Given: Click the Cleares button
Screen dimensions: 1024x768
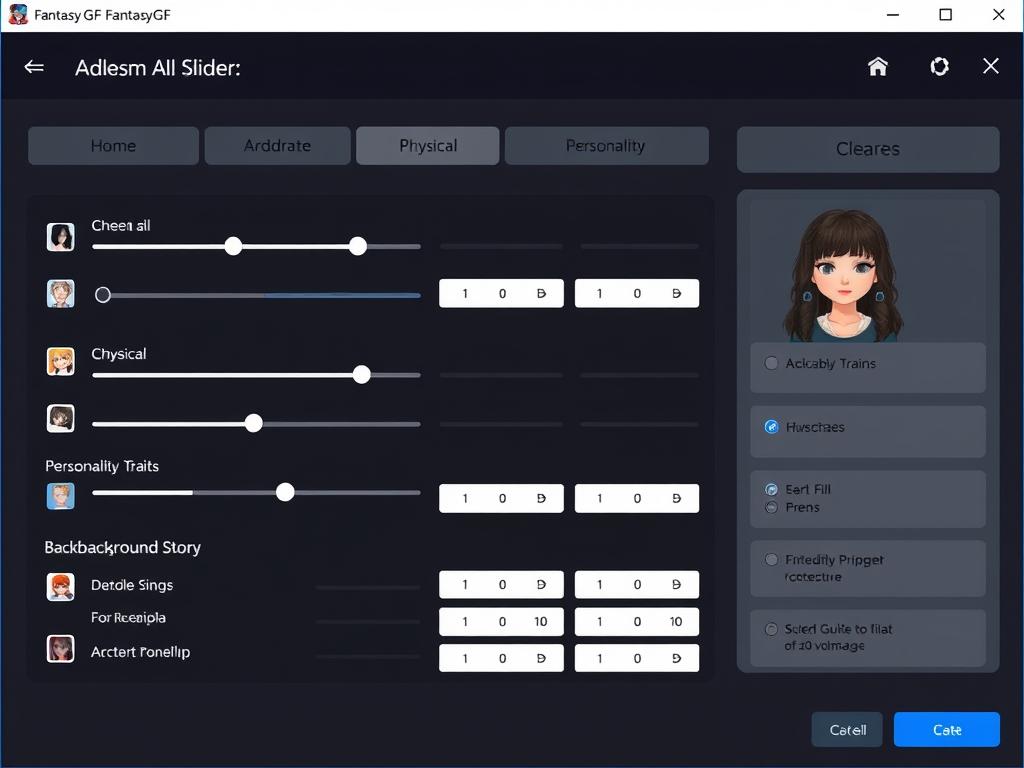Looking at the screenshot, I should pos(868,150).
